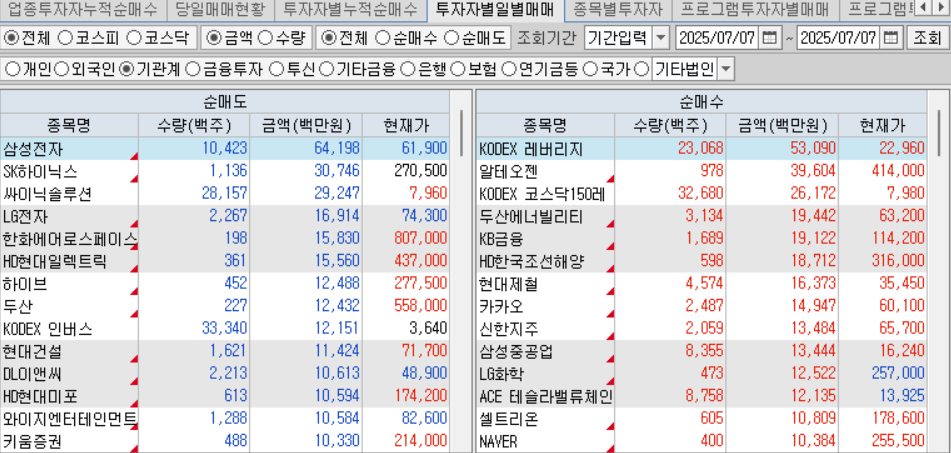
Task: Switch to 종목별투자자 tab
Action: click(x=618, y=8)
